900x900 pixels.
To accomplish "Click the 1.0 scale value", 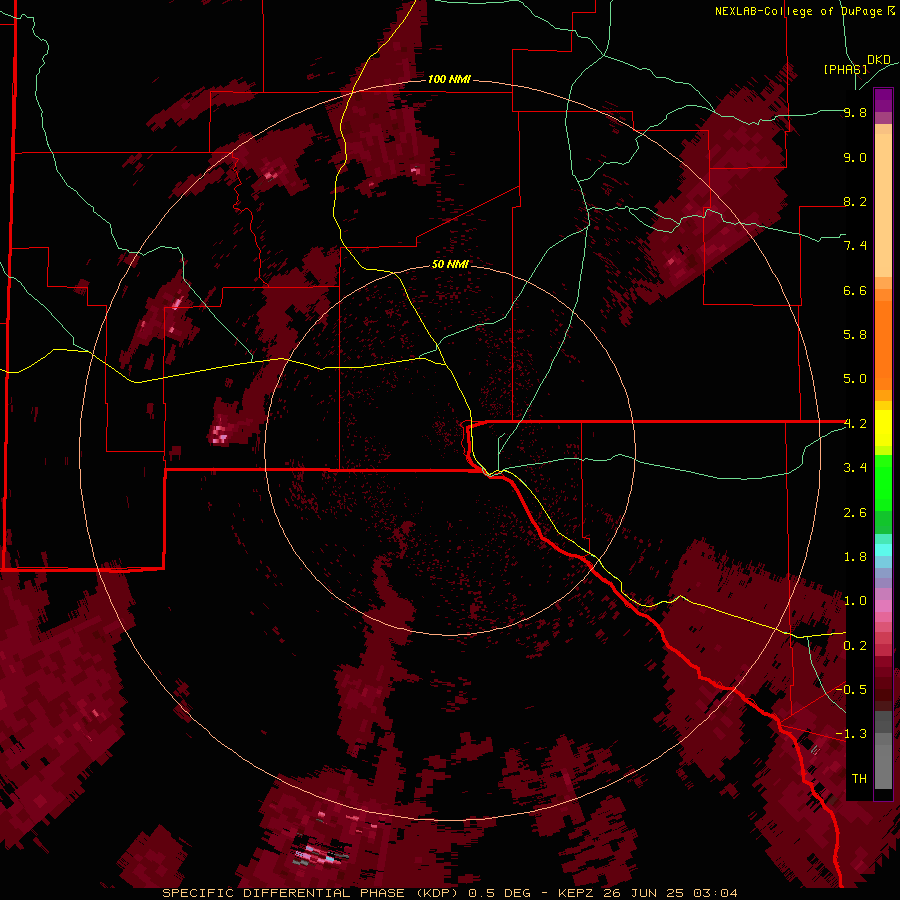I will click(855, 601).
